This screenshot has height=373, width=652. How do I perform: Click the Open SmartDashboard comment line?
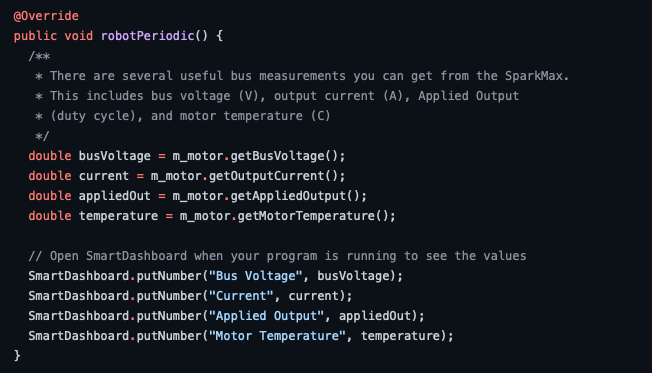point(277,256)
